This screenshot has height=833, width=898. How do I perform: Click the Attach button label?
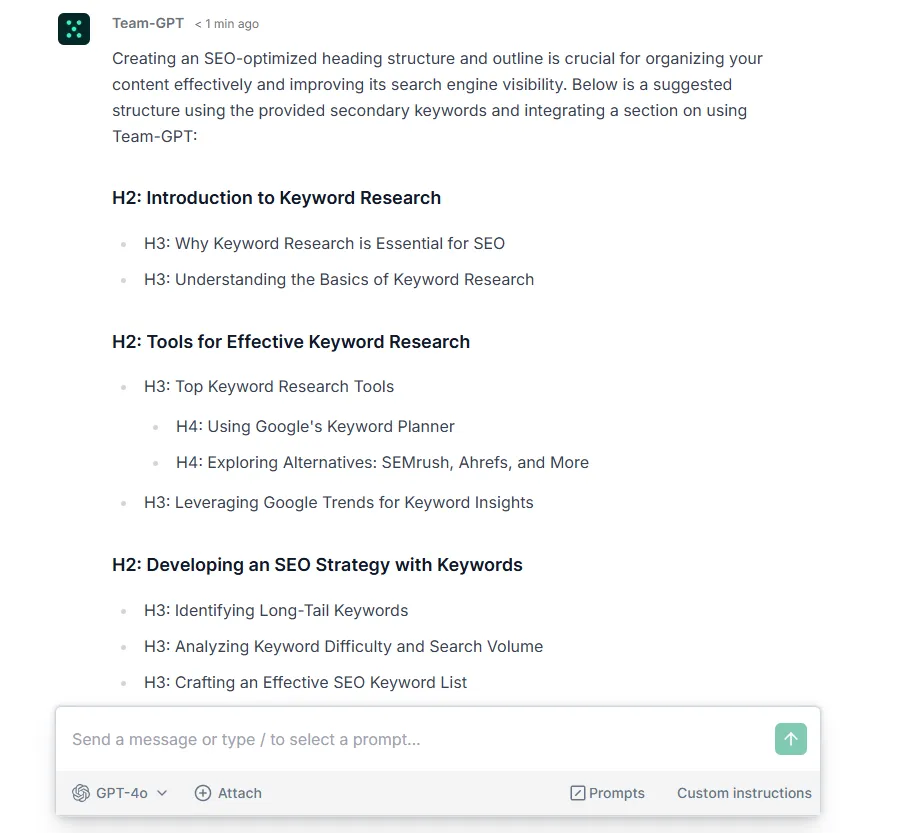point(240,793)
